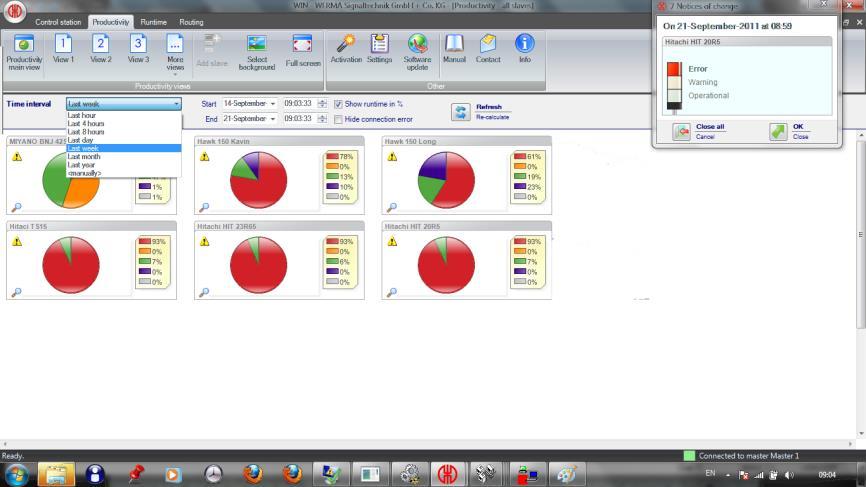866x487 pixels.
Task: Click Close all in notices popup
Action: pyautogui.click(x=699, y=131)
